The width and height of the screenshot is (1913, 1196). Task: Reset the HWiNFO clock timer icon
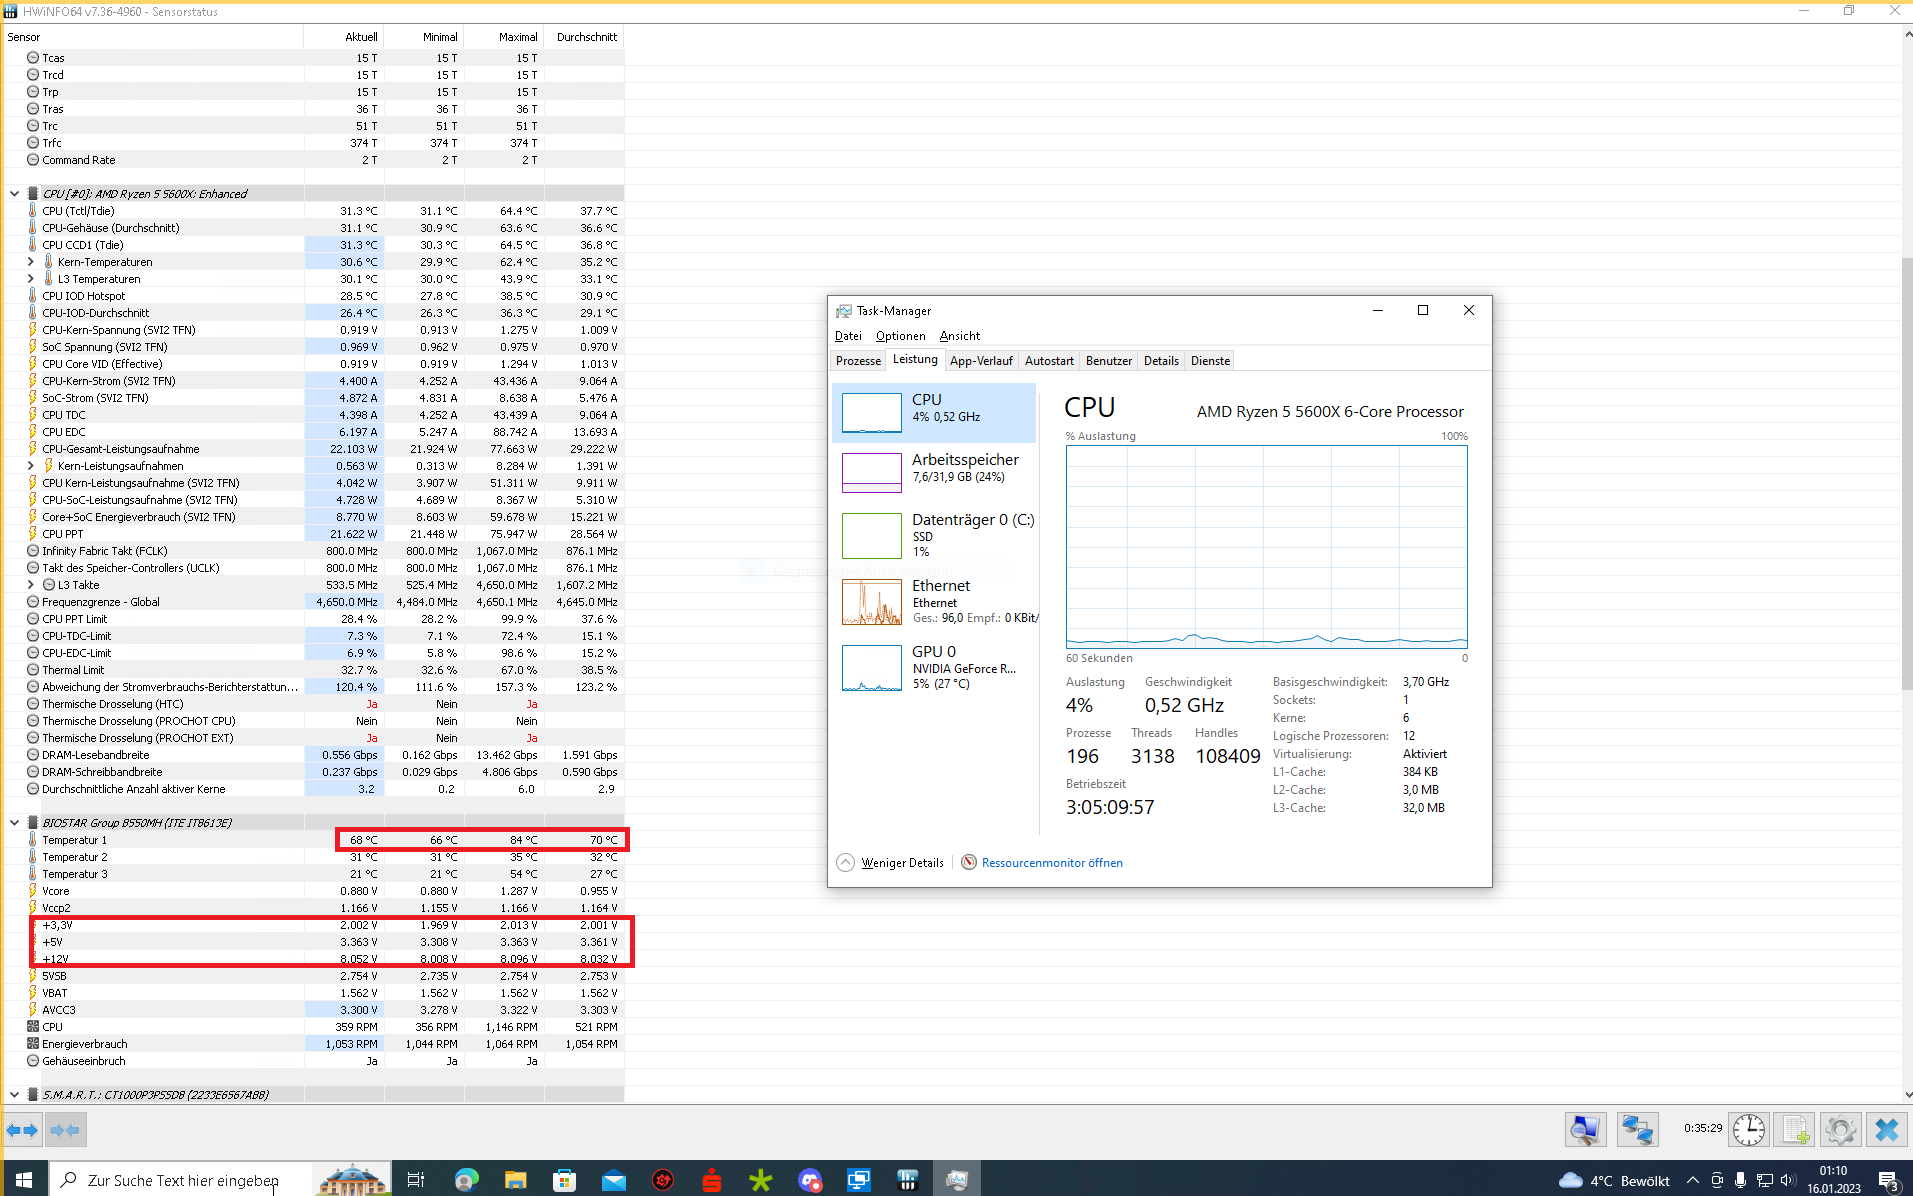tap(1748, 1130)
